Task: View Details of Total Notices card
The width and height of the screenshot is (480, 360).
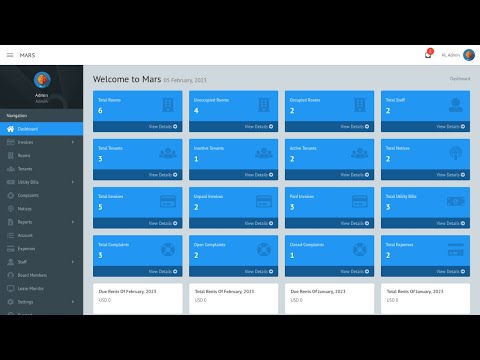Action: click(451, 175)
